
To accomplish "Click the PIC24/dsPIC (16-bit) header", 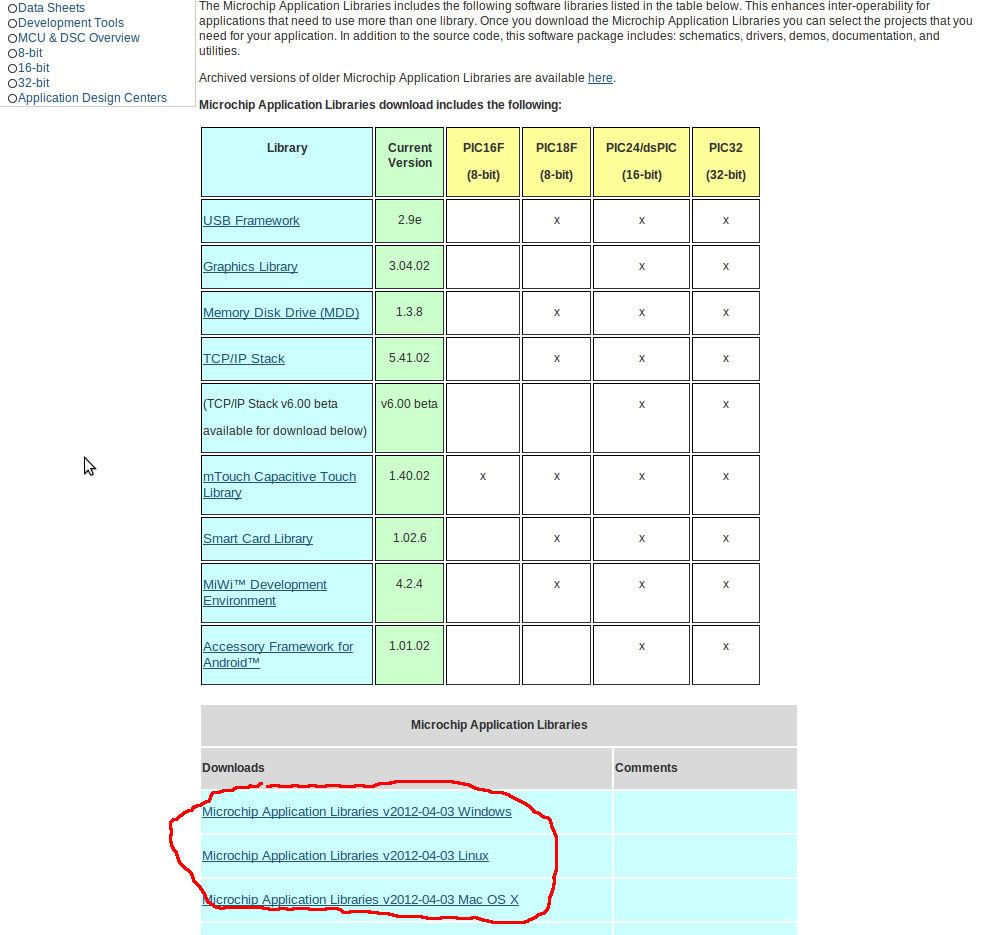I will click(x=642, y=162).
